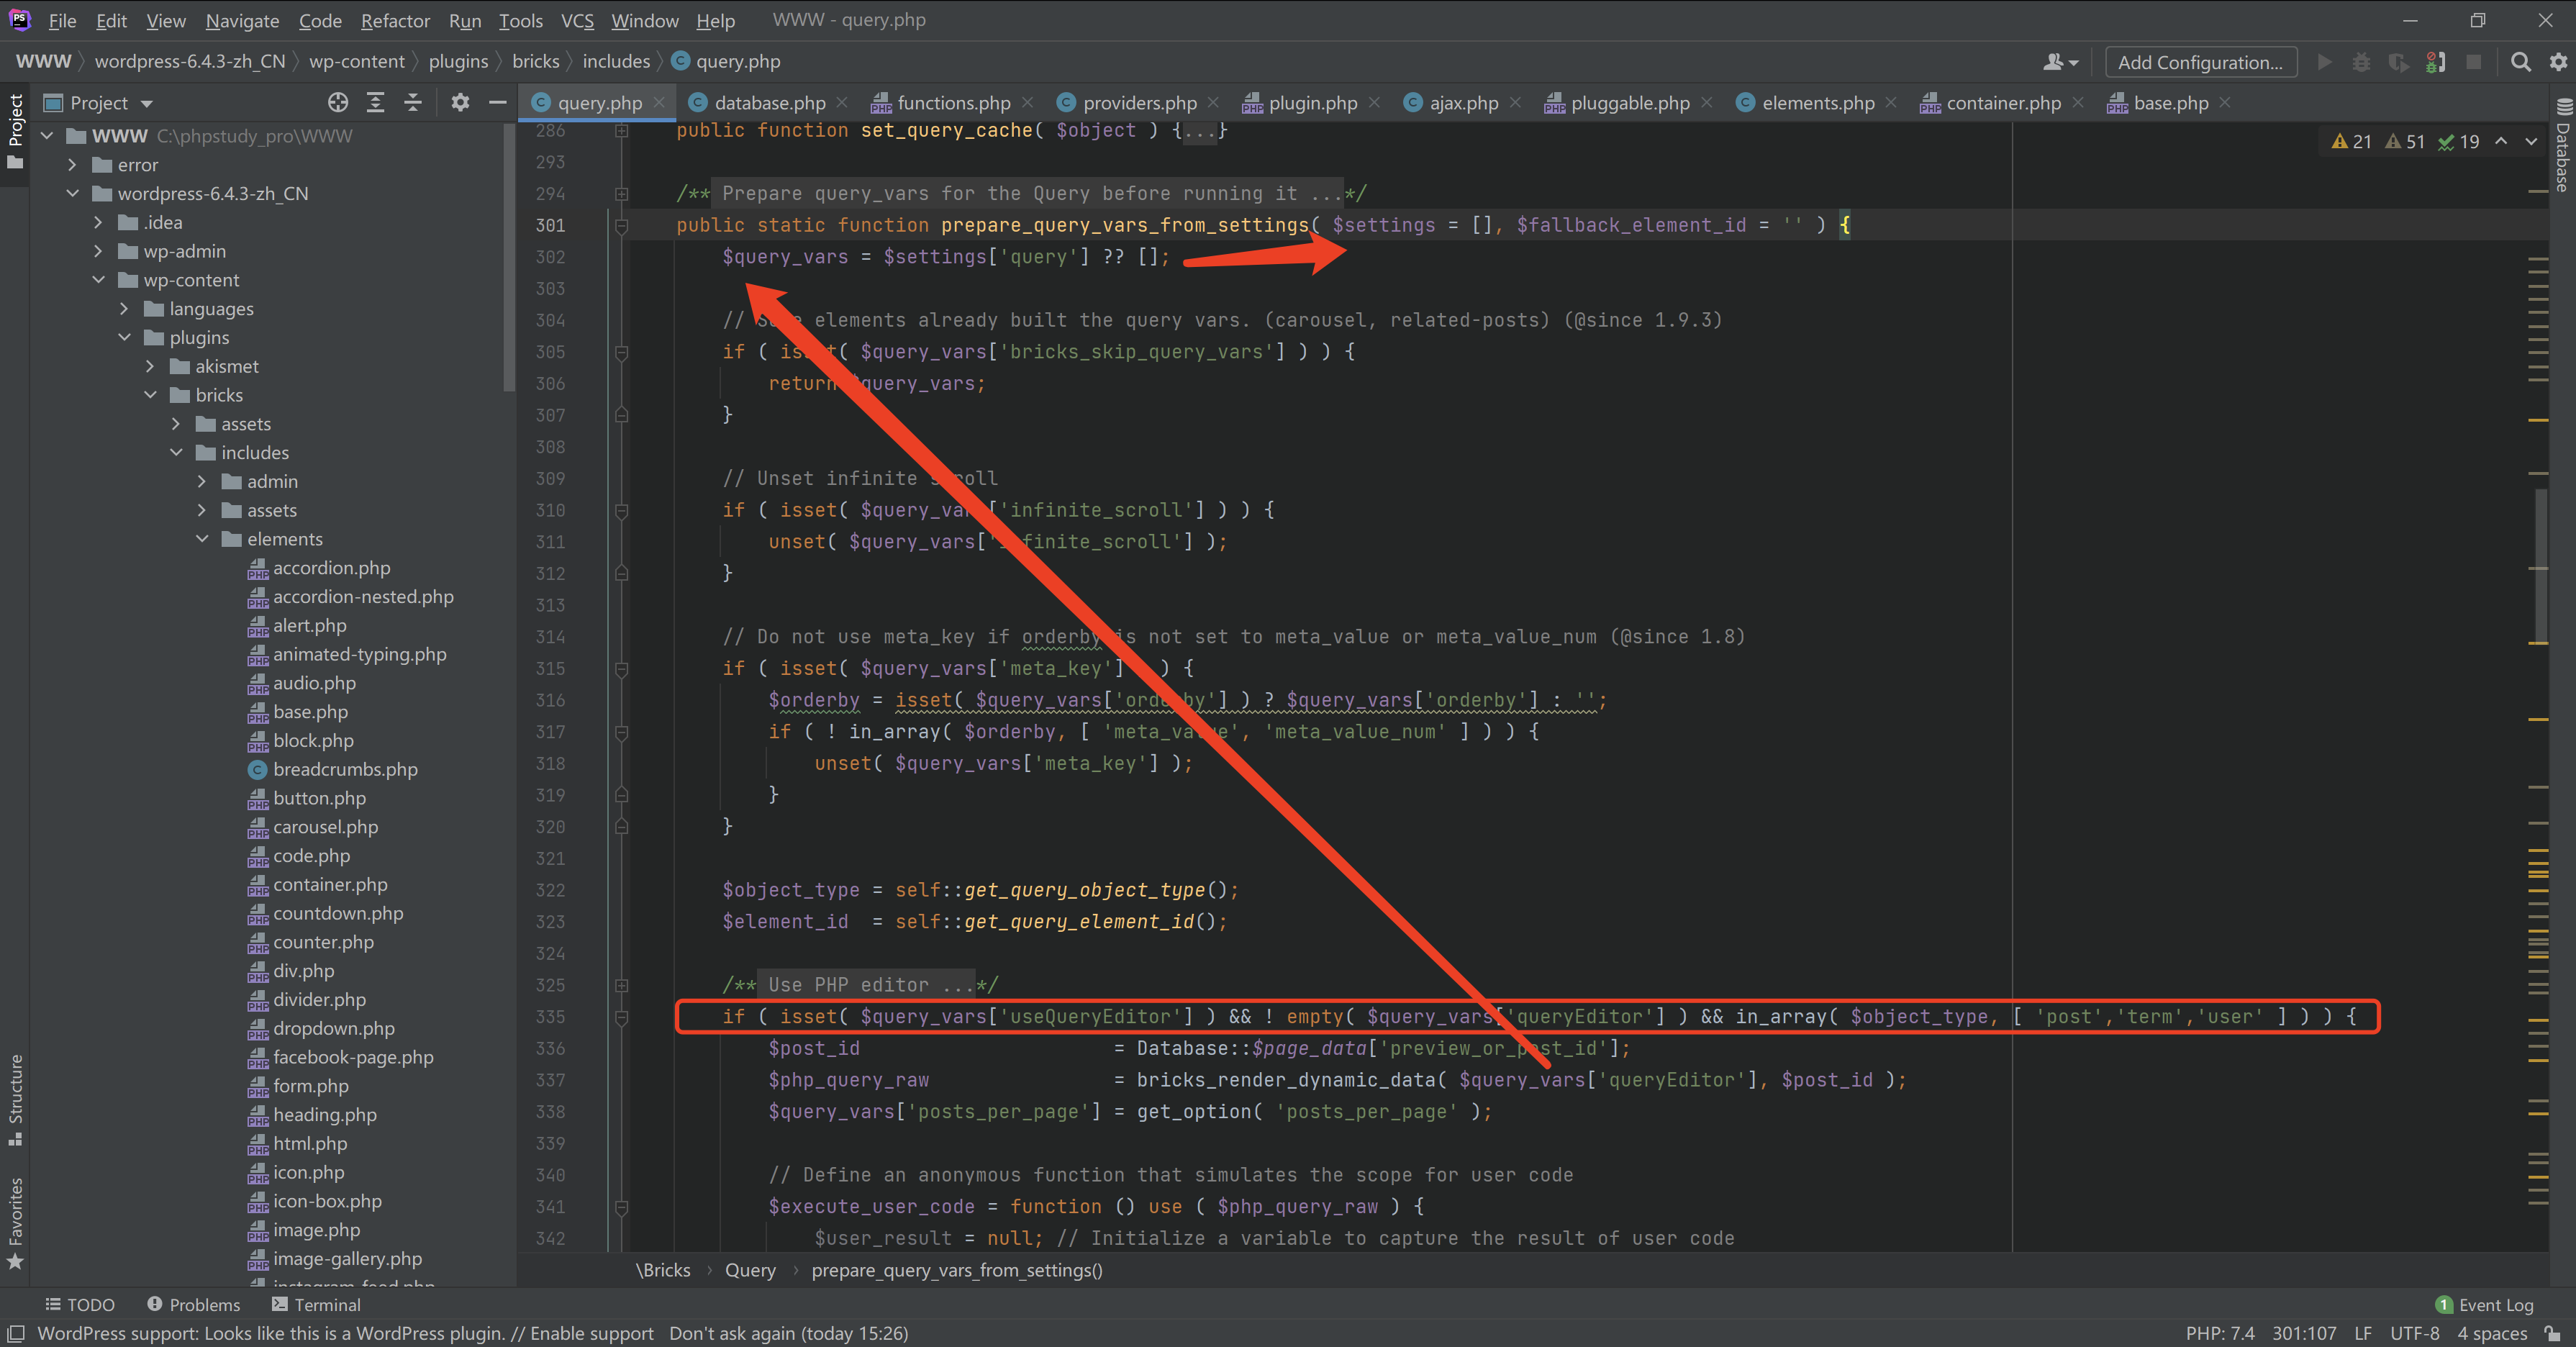Expand the admin folder

click(x=202, y=481)
